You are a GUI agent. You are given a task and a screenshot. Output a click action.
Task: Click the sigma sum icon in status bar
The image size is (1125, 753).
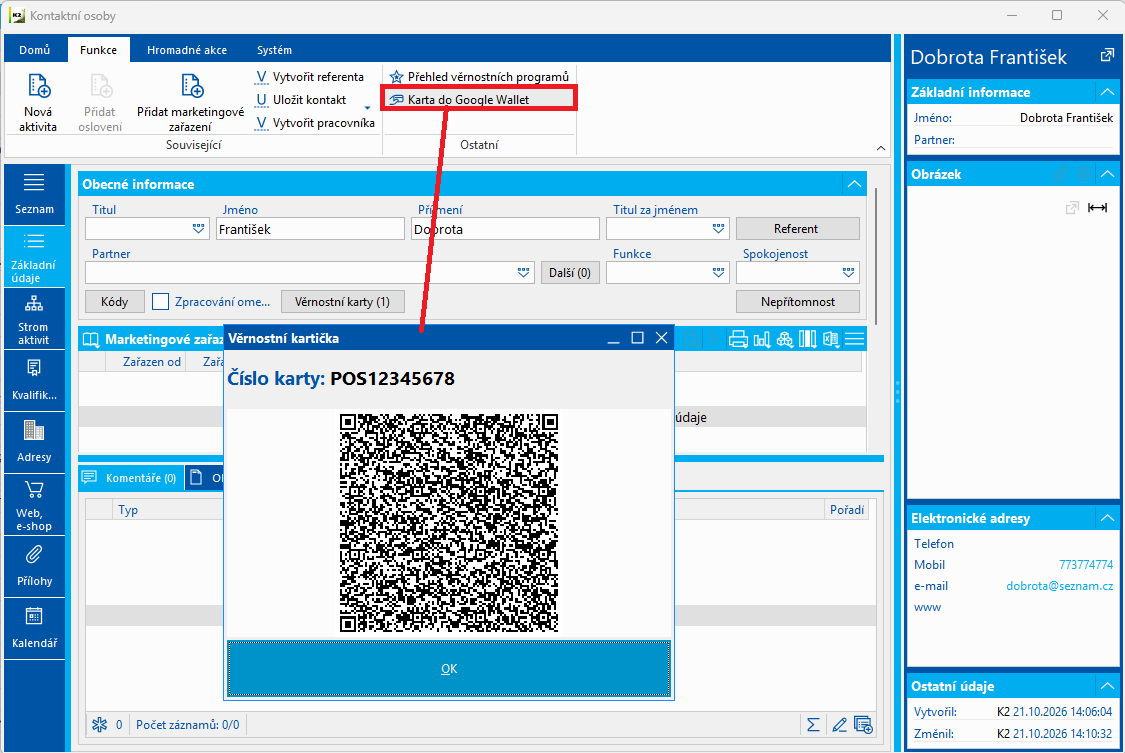(813, 725)
